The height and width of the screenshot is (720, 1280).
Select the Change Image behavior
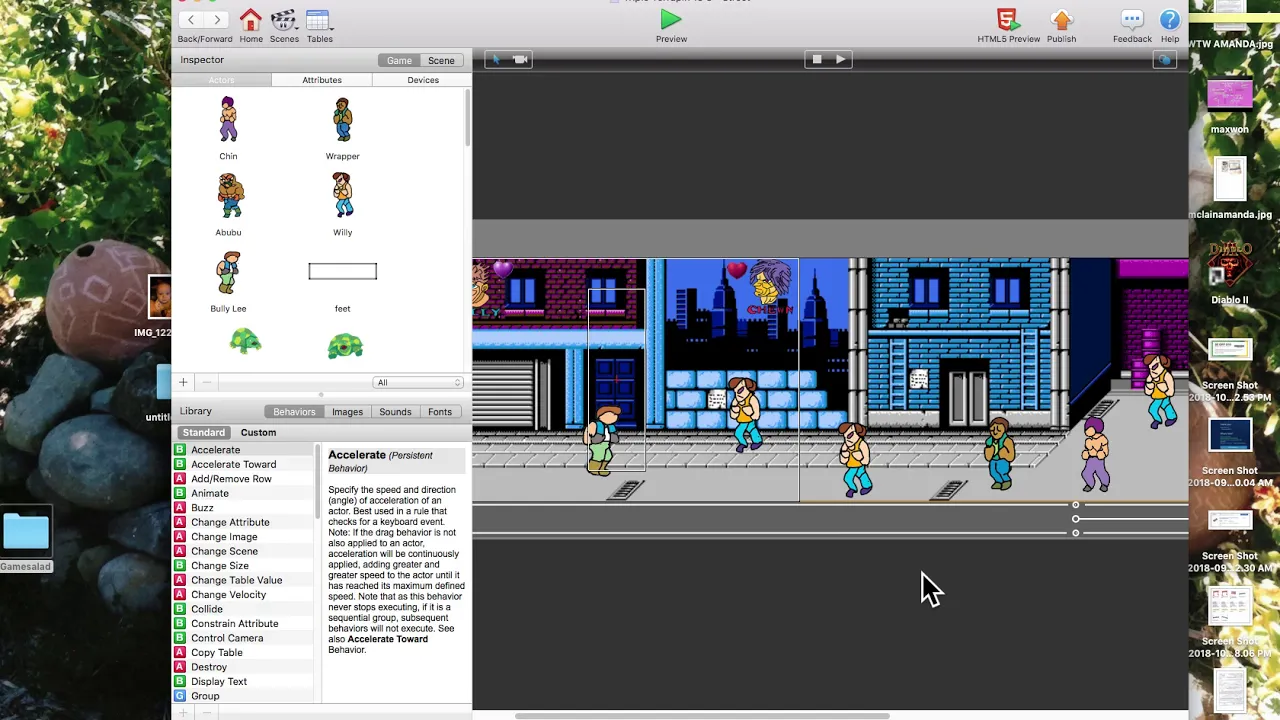[x=244, y=537]
